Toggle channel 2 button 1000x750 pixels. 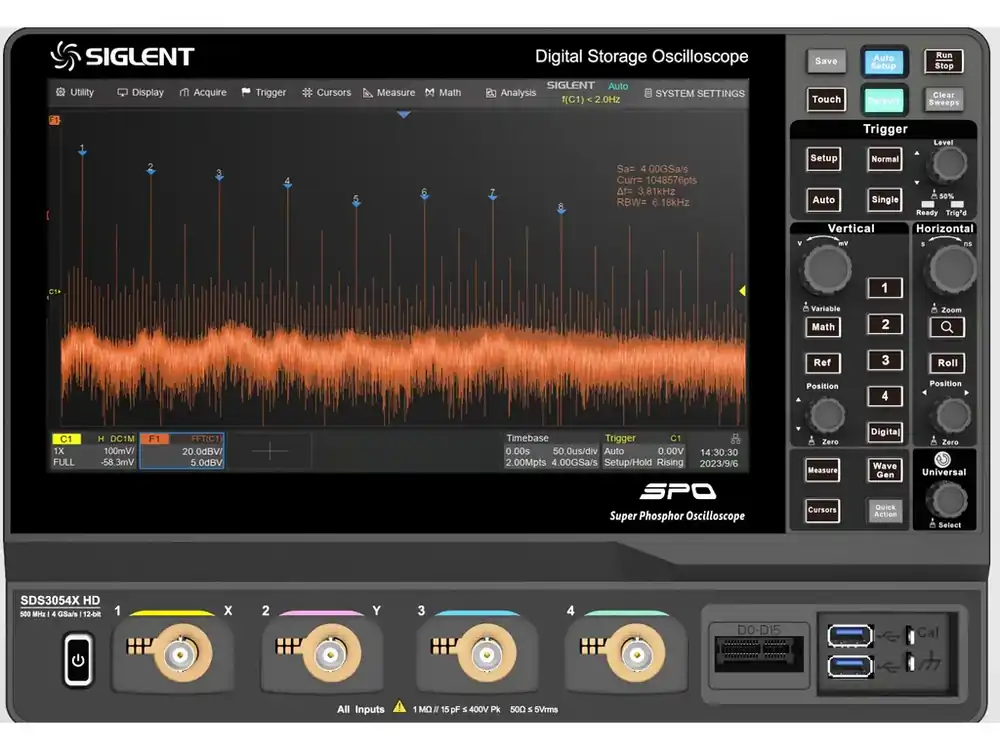click(885, 325)
